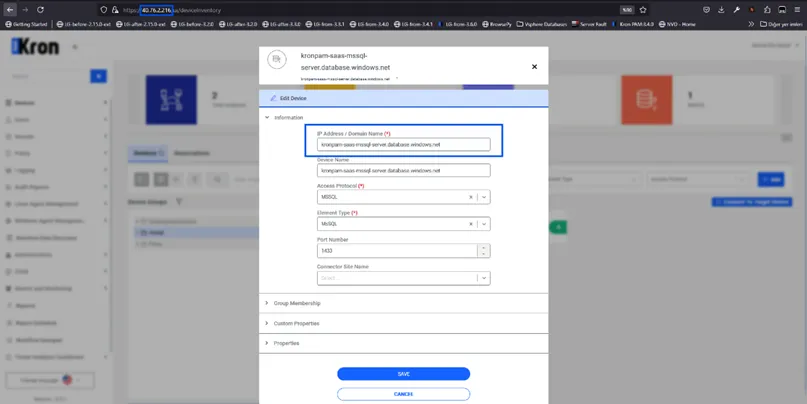This screenshot has height=404, width=807.
Task: Open the language selector at sidebar bottom
Action: tap(50, 380)
